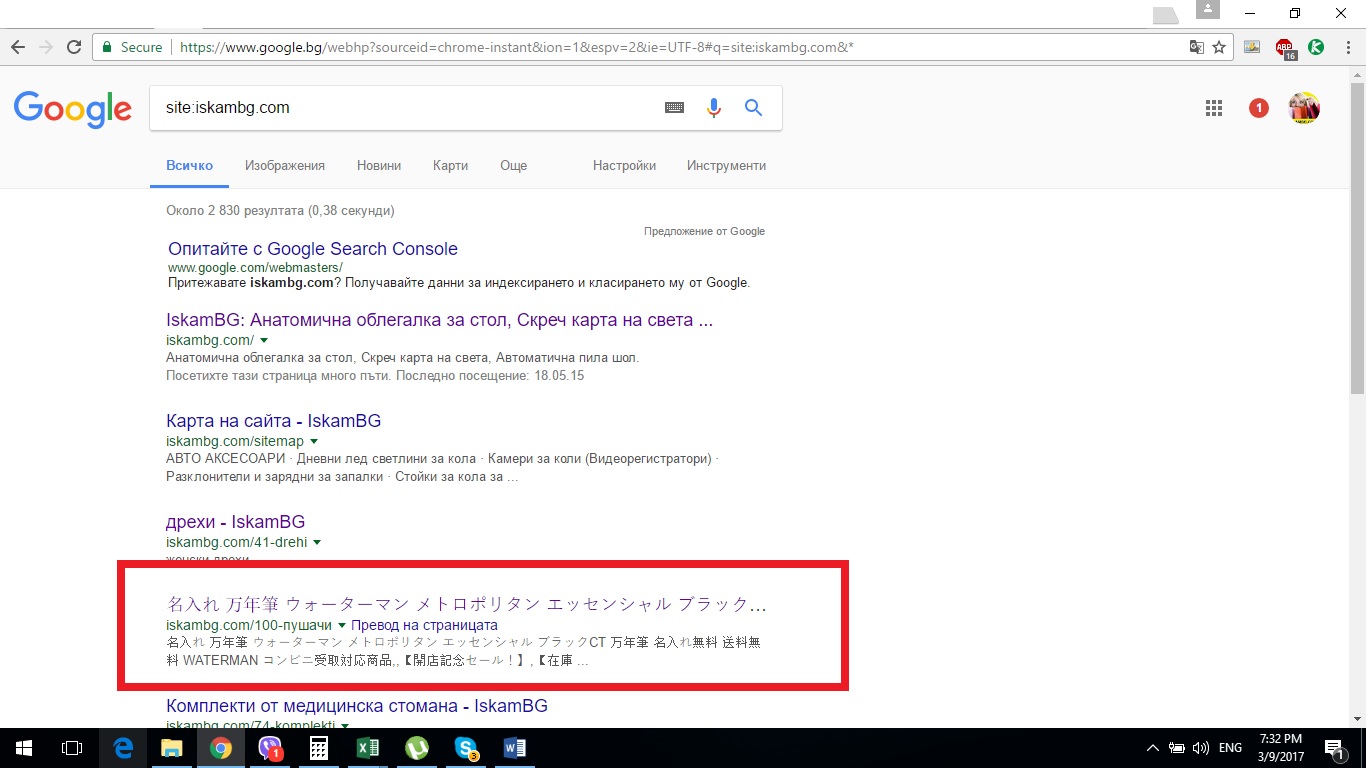Click the browser forward arrow
This screenshot has width=1366, height=768.
45,47
